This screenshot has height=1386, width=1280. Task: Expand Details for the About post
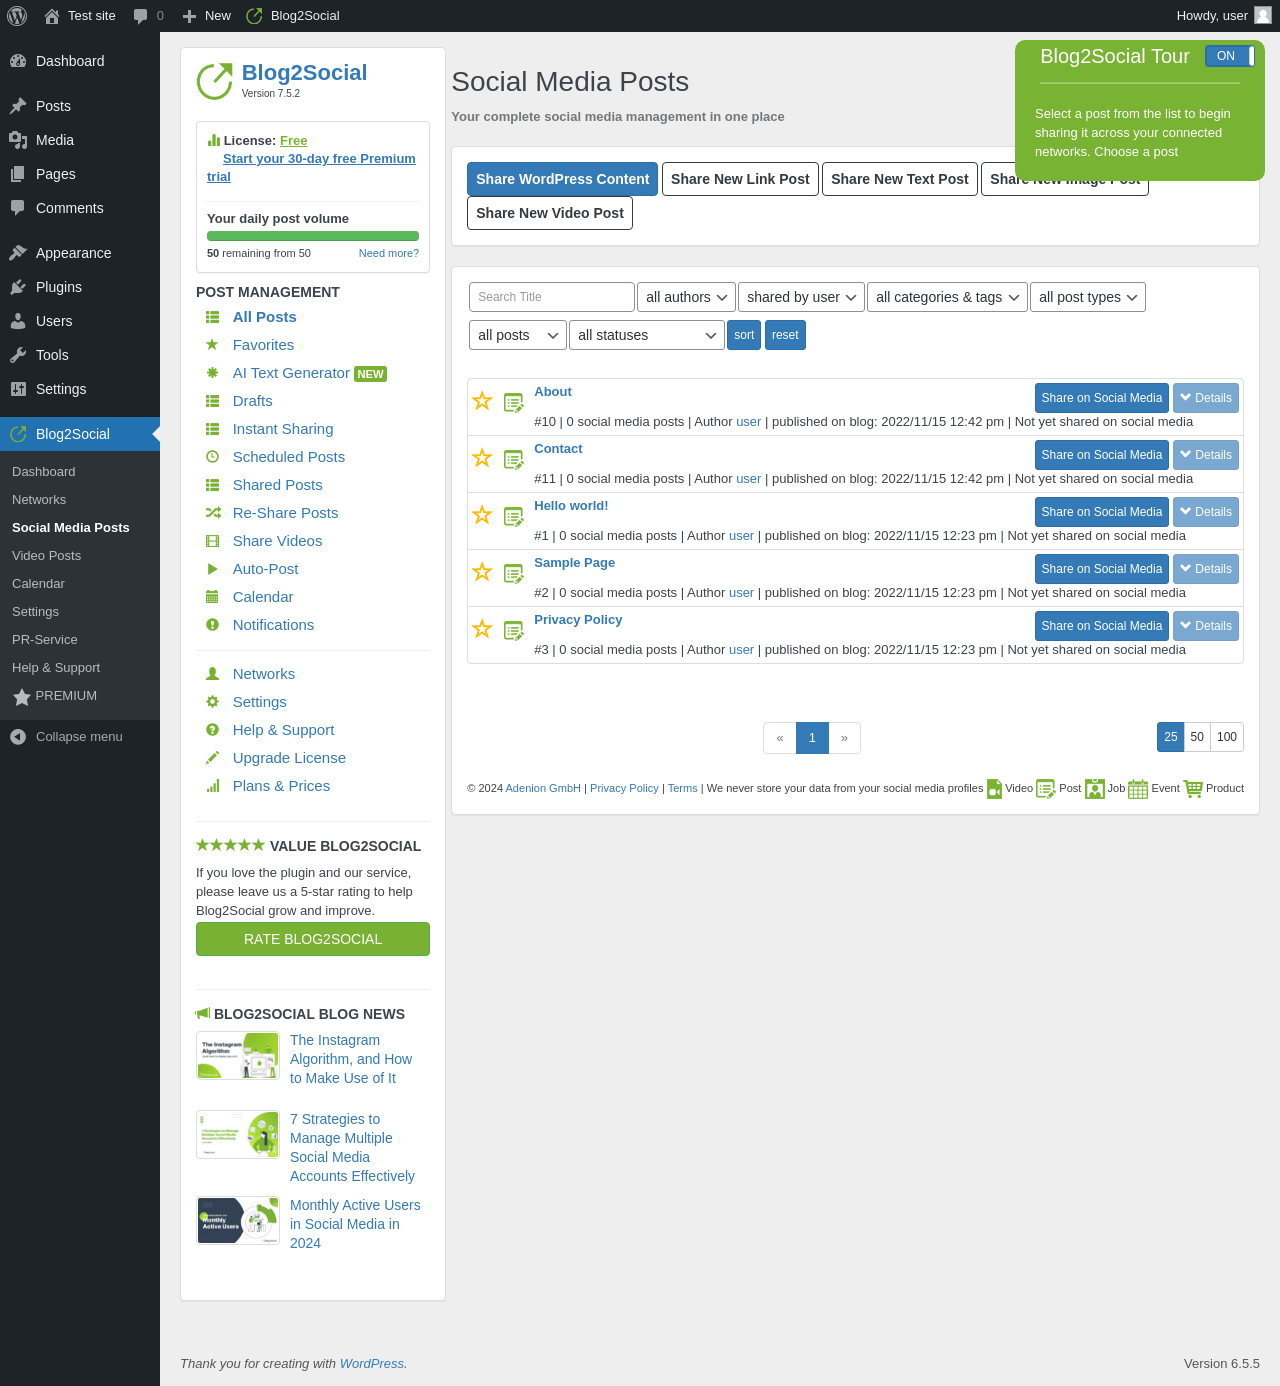pyautogui.click(x=1206, y=398)
